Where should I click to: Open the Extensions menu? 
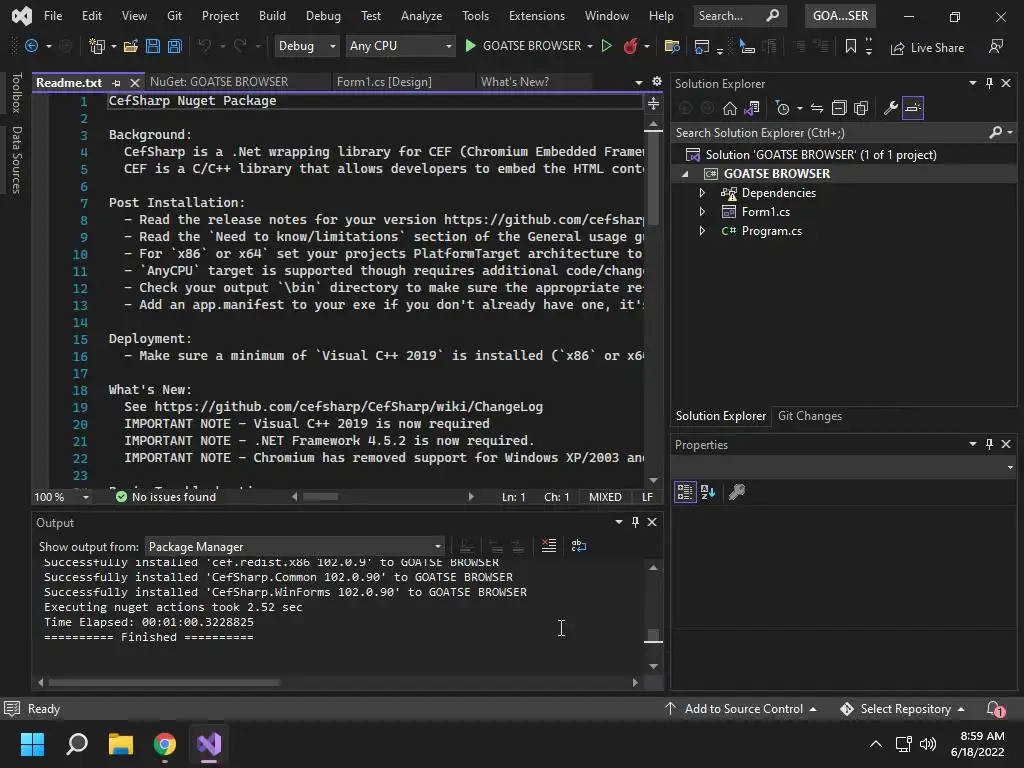click(537, 16)
